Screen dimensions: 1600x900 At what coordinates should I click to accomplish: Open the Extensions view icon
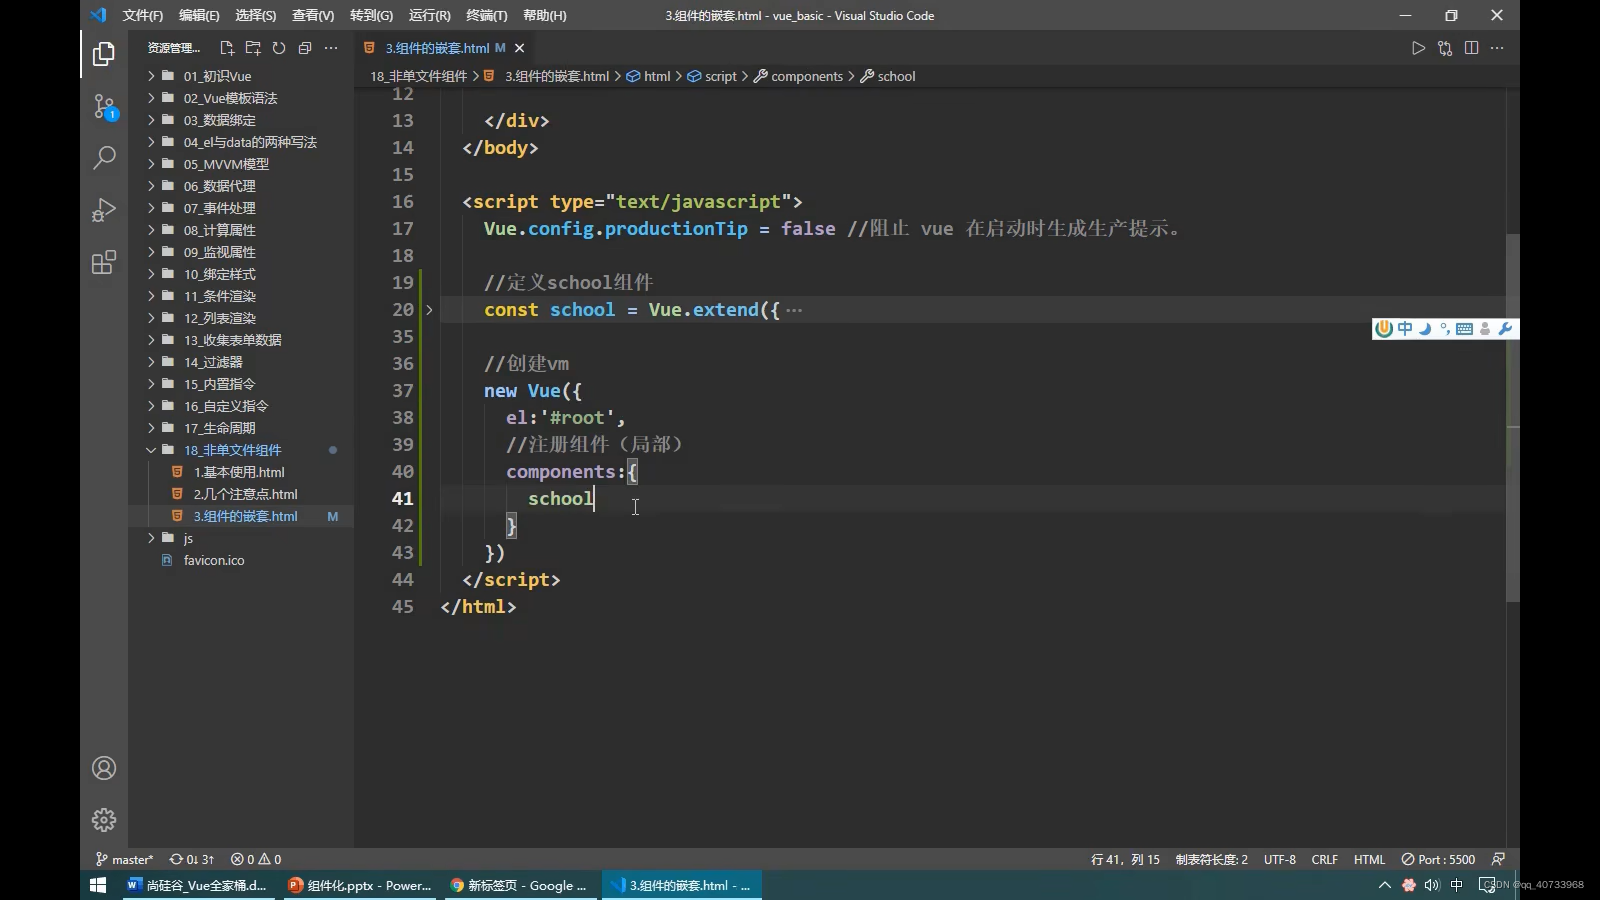tap(104, 262)
